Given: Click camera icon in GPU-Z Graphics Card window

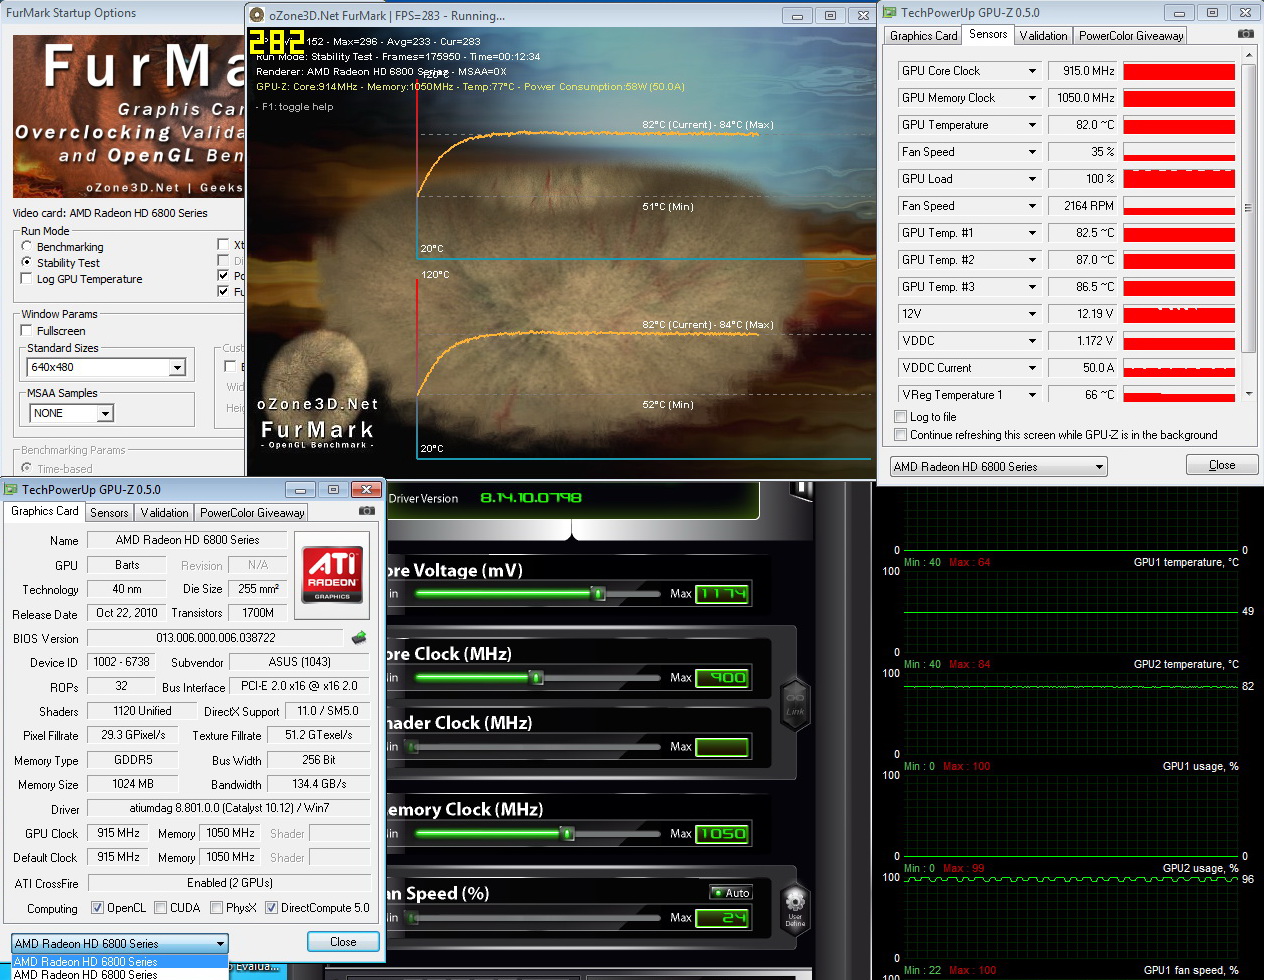Looking at the screenshot, I should pyautogui.click(x=367, y=510).
